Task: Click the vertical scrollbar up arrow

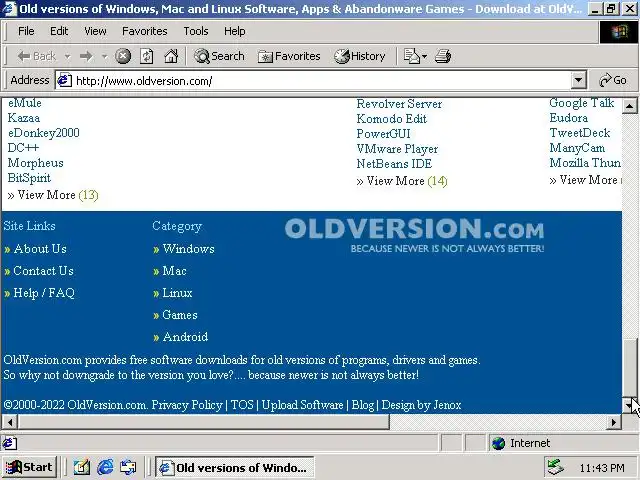Action: coord(629,106)
